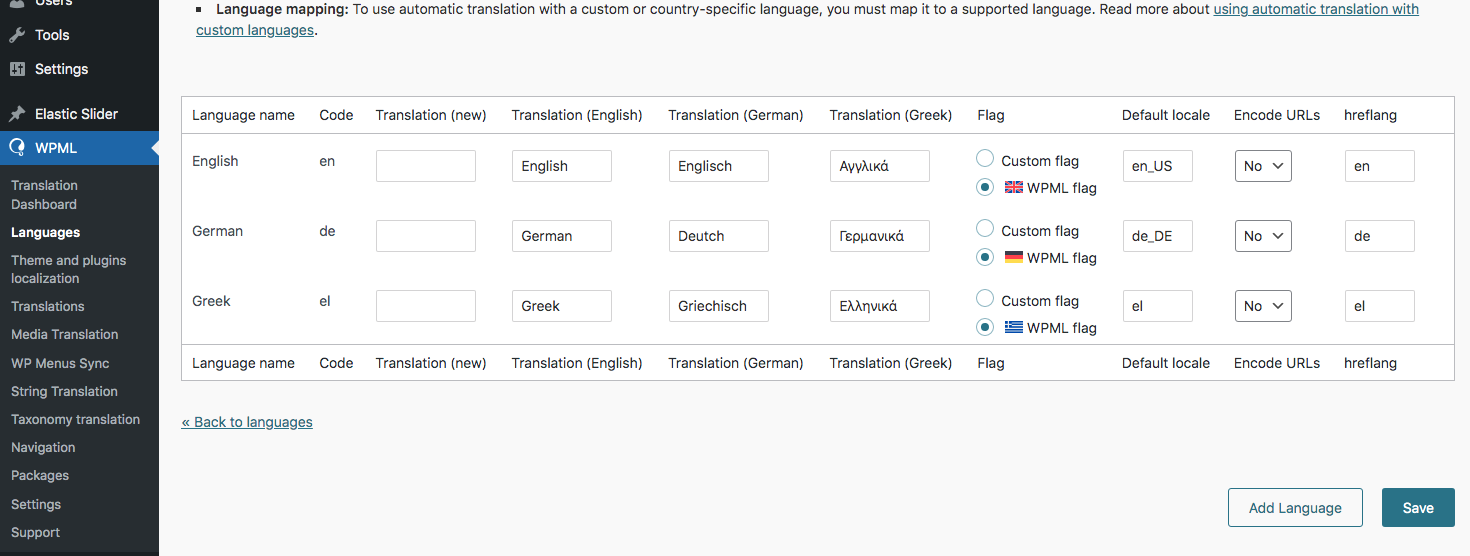
Task: Follow the Back to languages link
Action: [x=247, y=422]
